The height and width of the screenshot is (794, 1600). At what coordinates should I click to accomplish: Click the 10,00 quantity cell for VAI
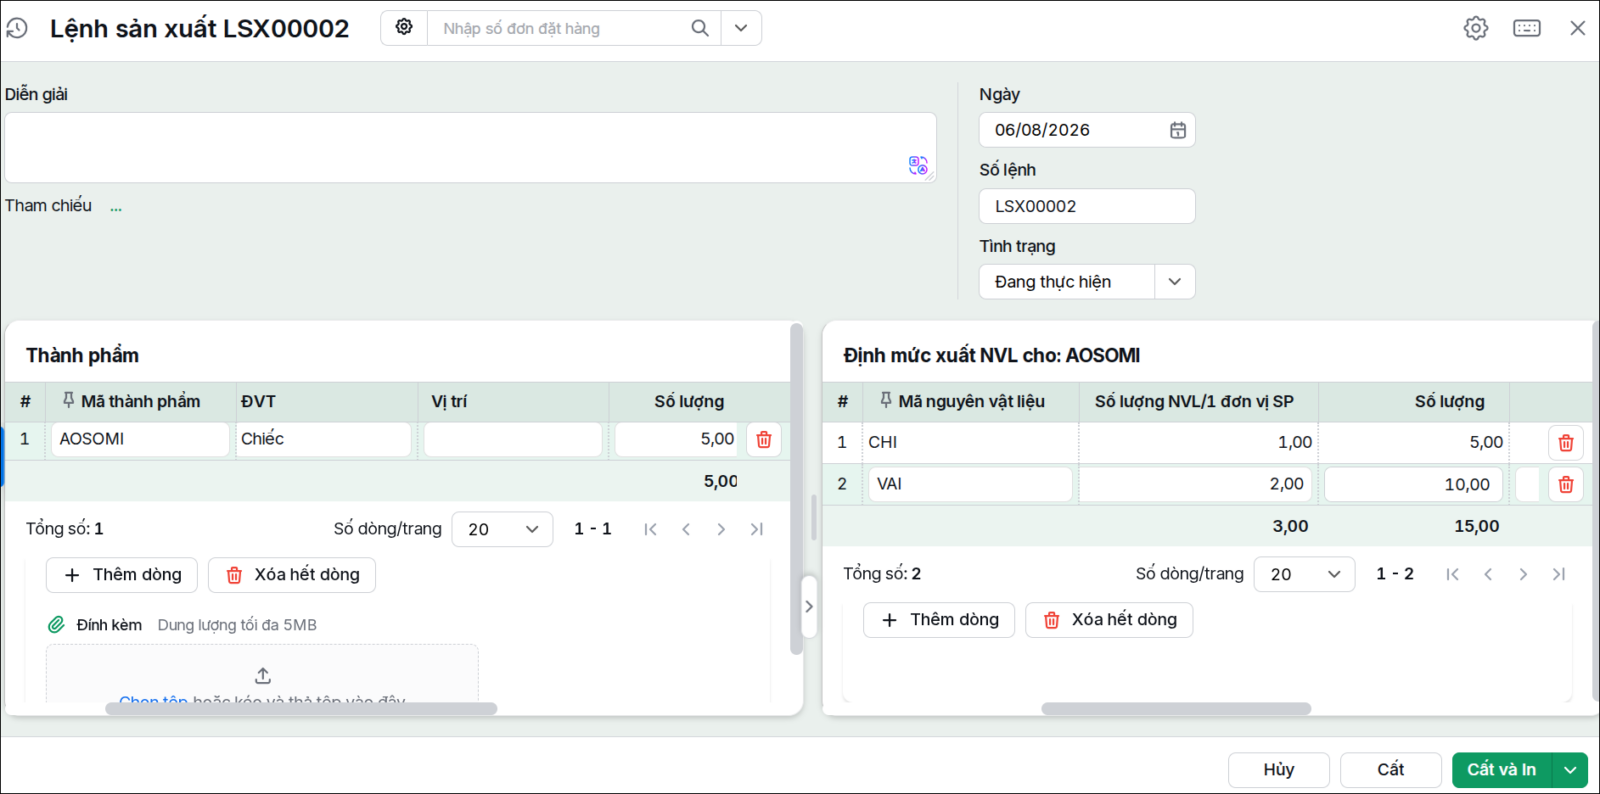(x=1413, y=484)
